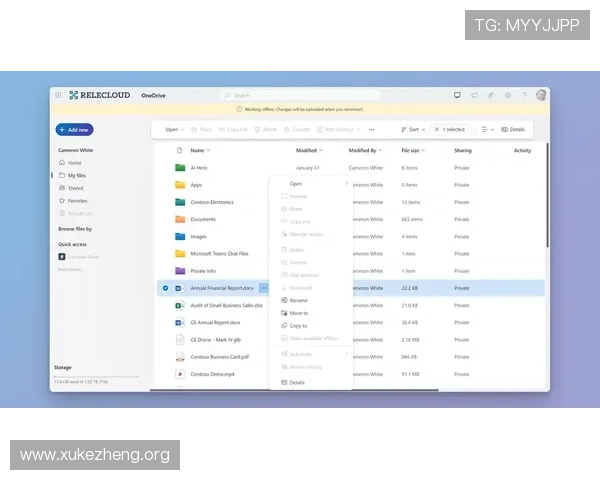Click the search input field
The height and width of the screenshot is (480, 600).
point(301,95)
